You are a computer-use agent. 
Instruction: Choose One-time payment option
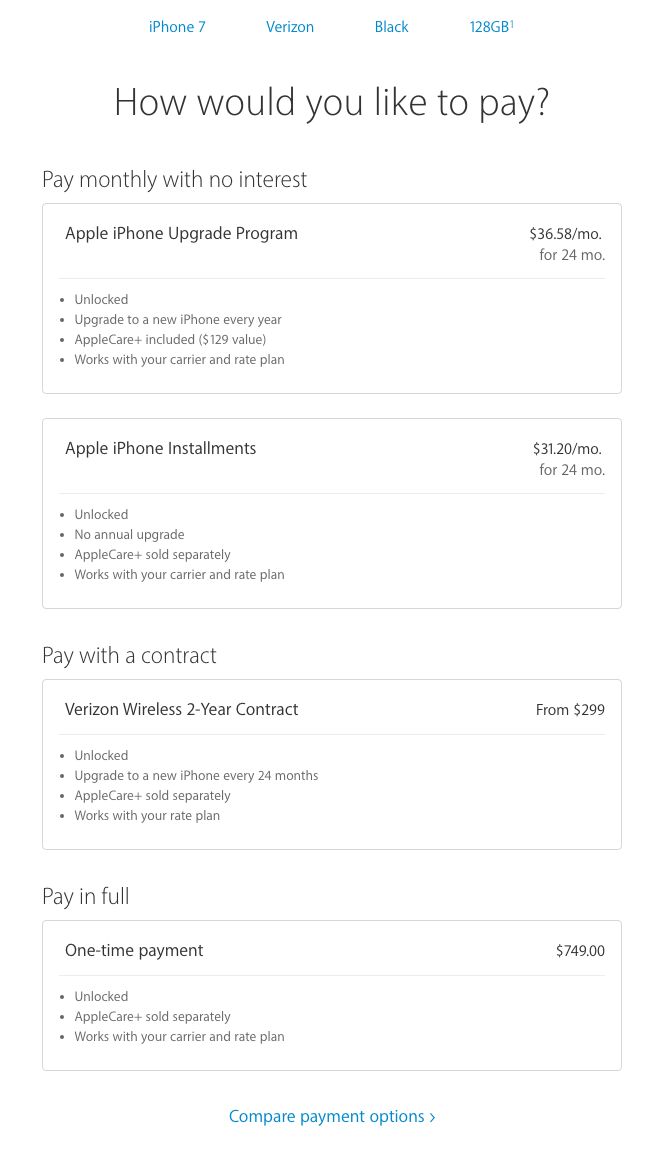click(x=332, y=995)
